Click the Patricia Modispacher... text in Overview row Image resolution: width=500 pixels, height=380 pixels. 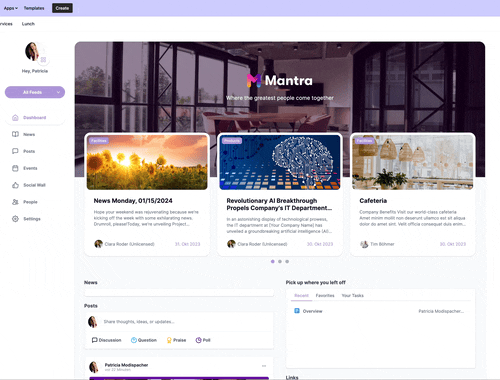[441, 311]
